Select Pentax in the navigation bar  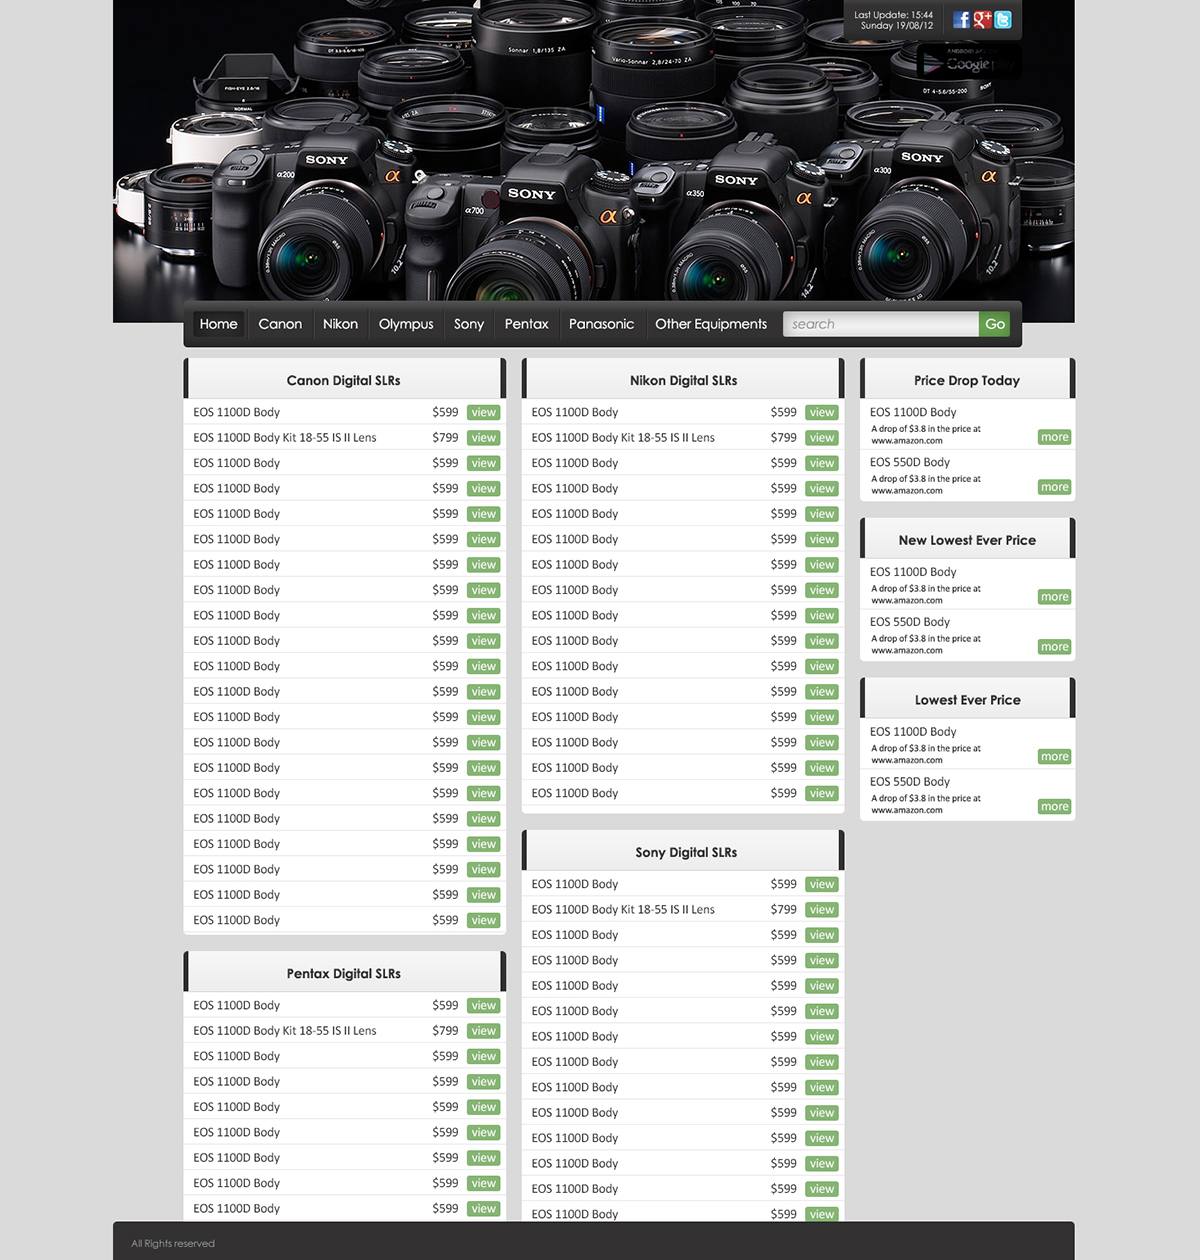[x=526, y=324]
